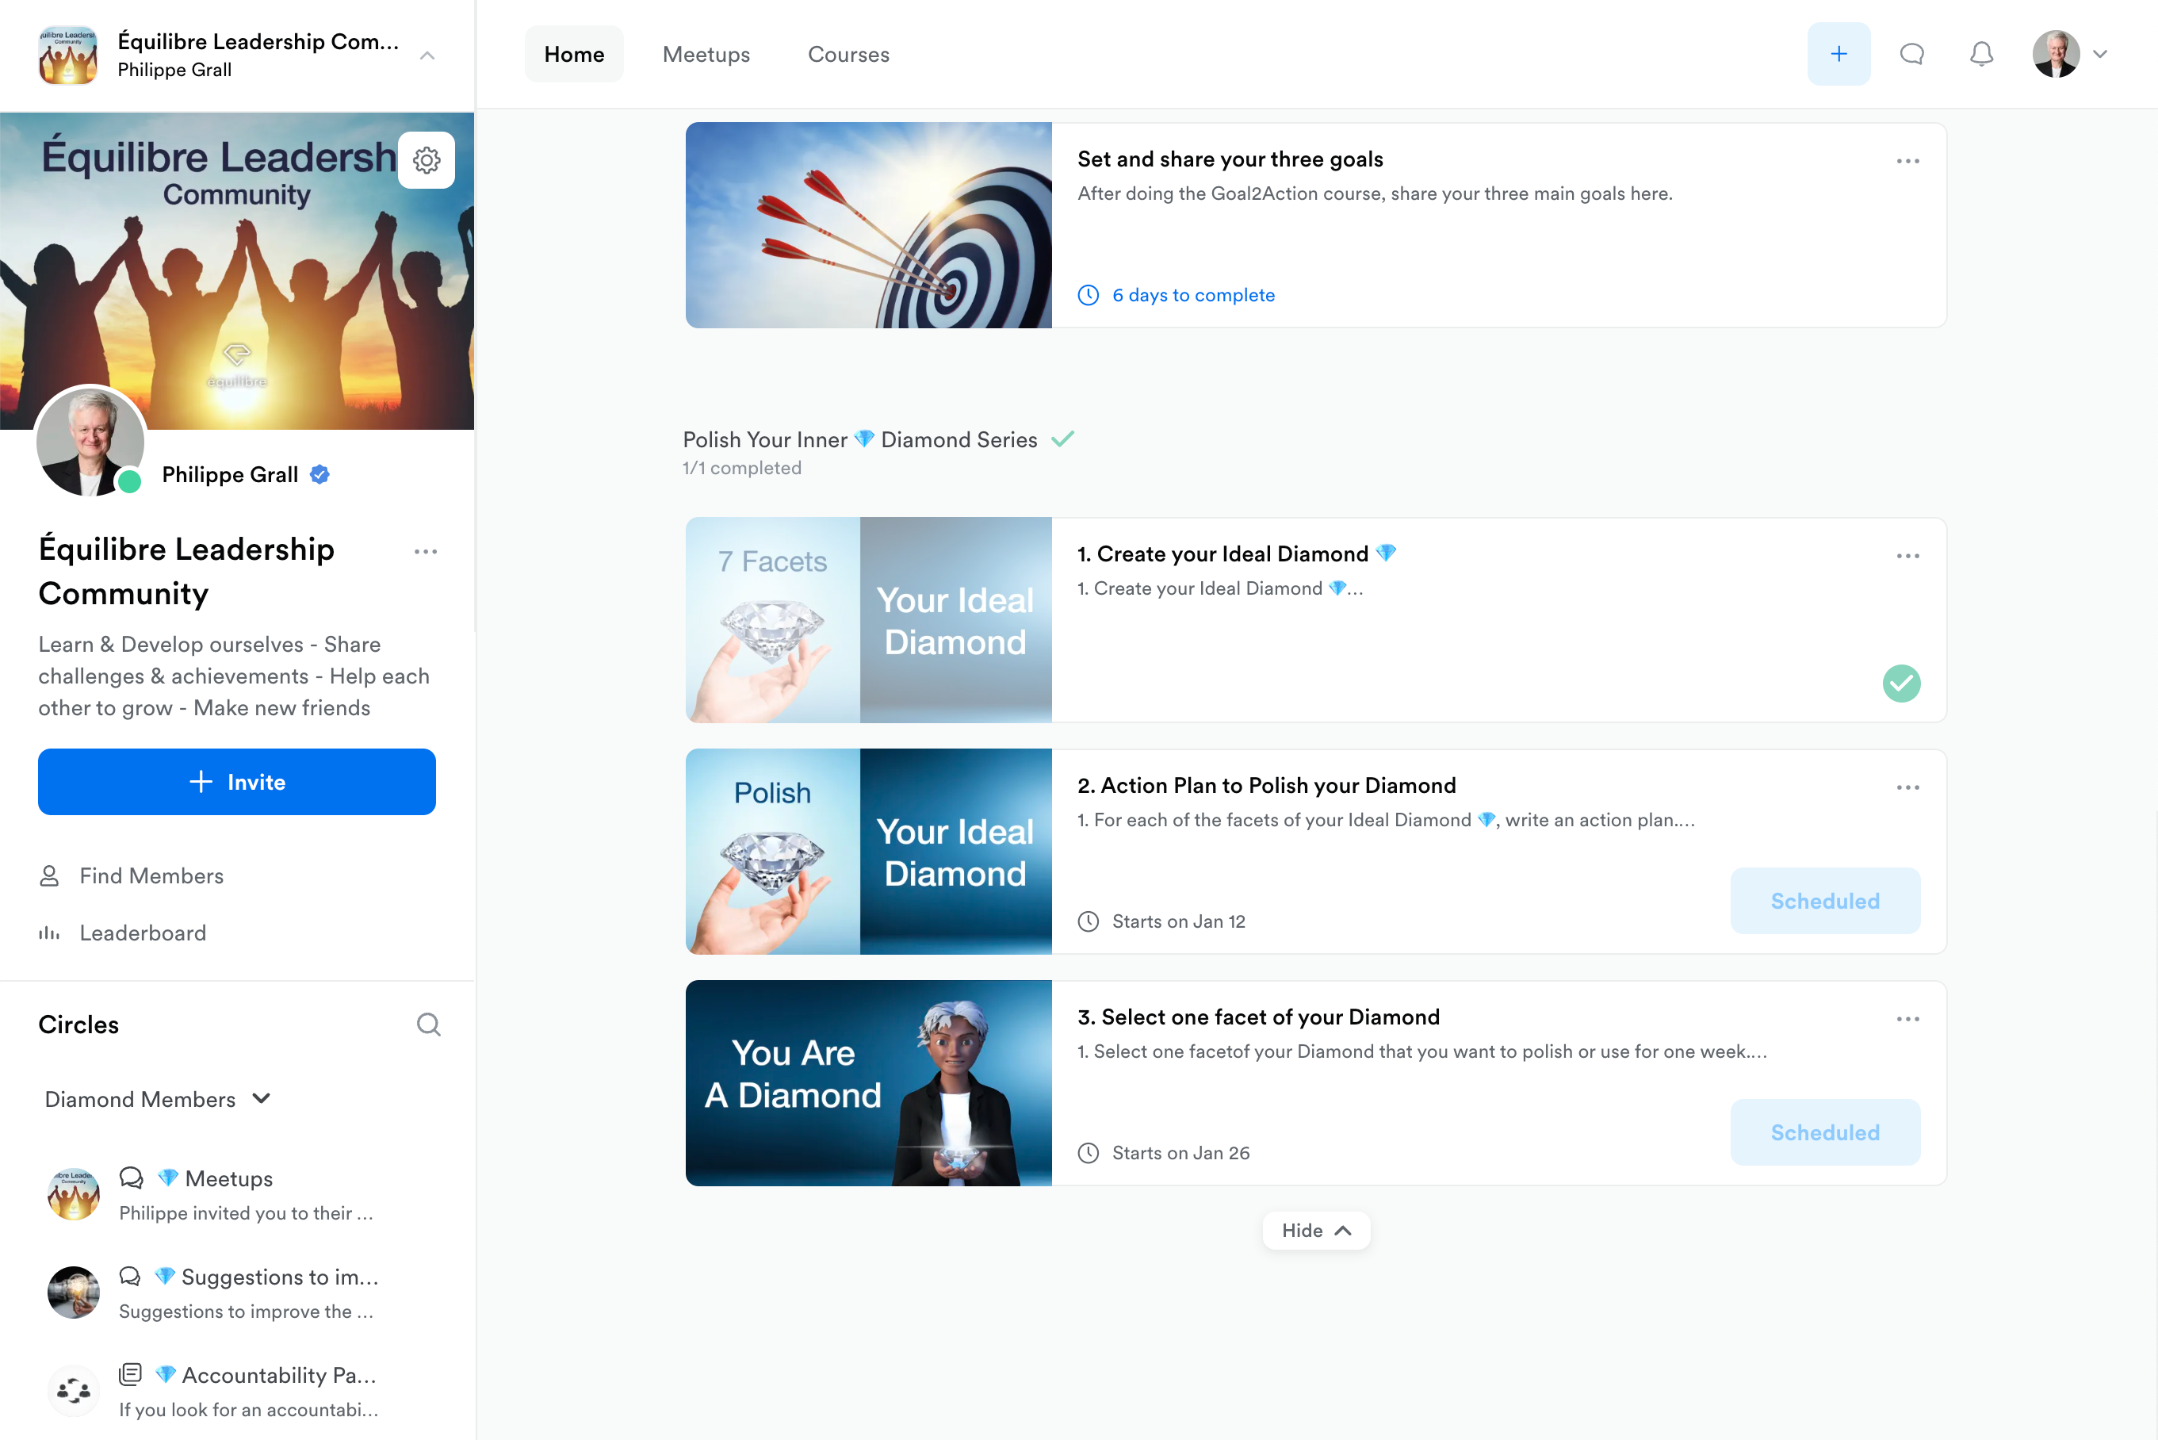Hide the series list
Screen dimensions: 2158x1440
[x=1315, y=1230]
